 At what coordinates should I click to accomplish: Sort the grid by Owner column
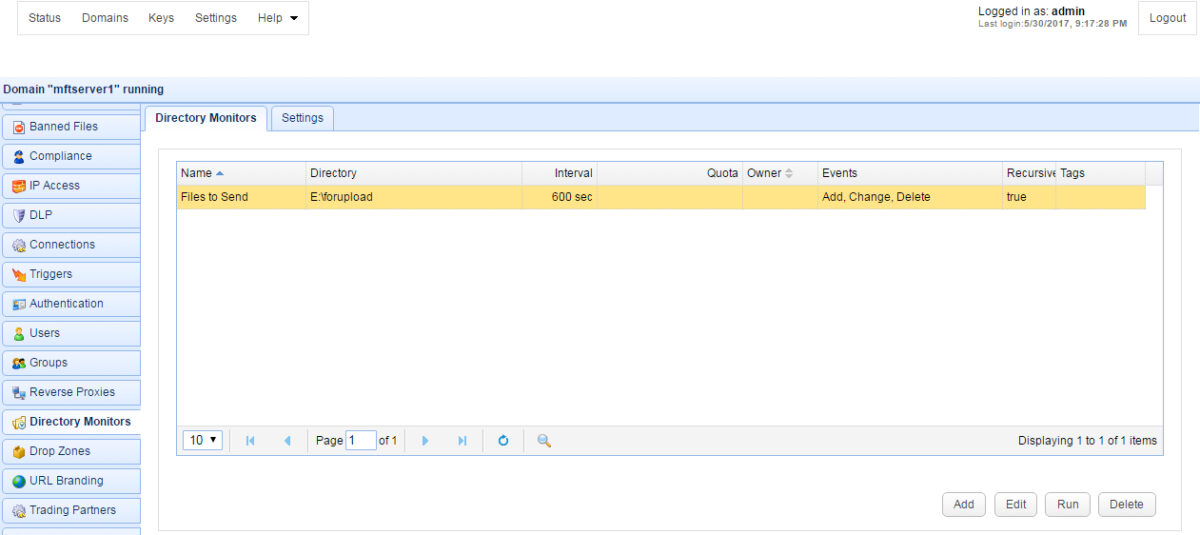(769, 173)
